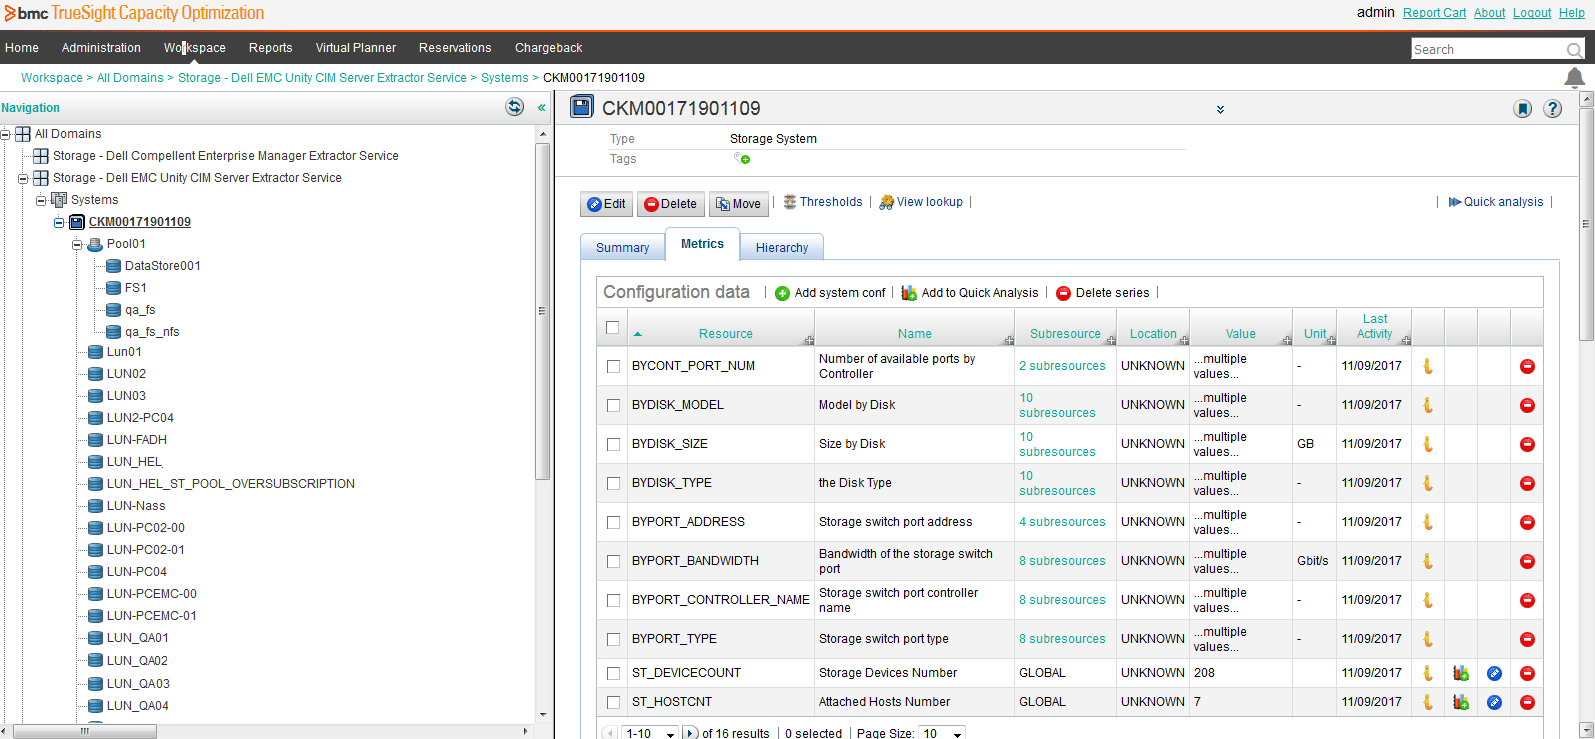1595x739 pixels.
Task: Open the Report Cart link
Action: (x=1434, y=13)
